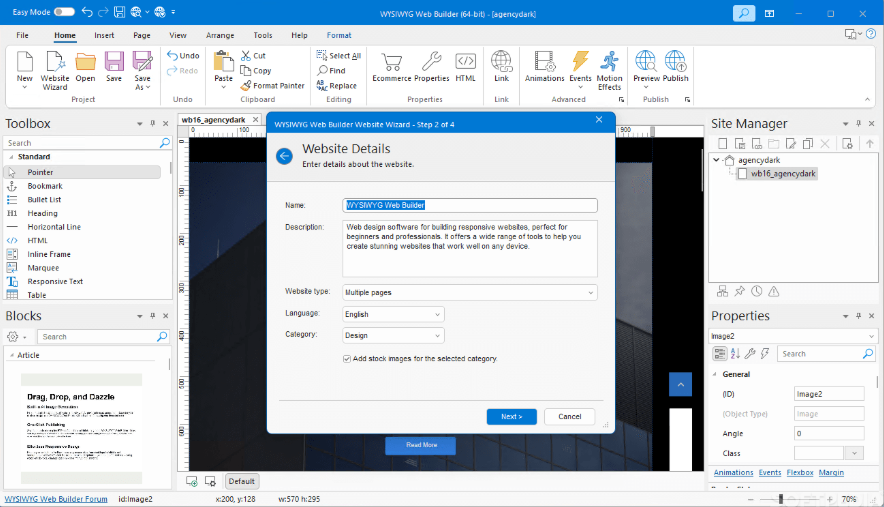Open the Flexbox properties link
Screen dimensions: 884x507
click(800, 473)
